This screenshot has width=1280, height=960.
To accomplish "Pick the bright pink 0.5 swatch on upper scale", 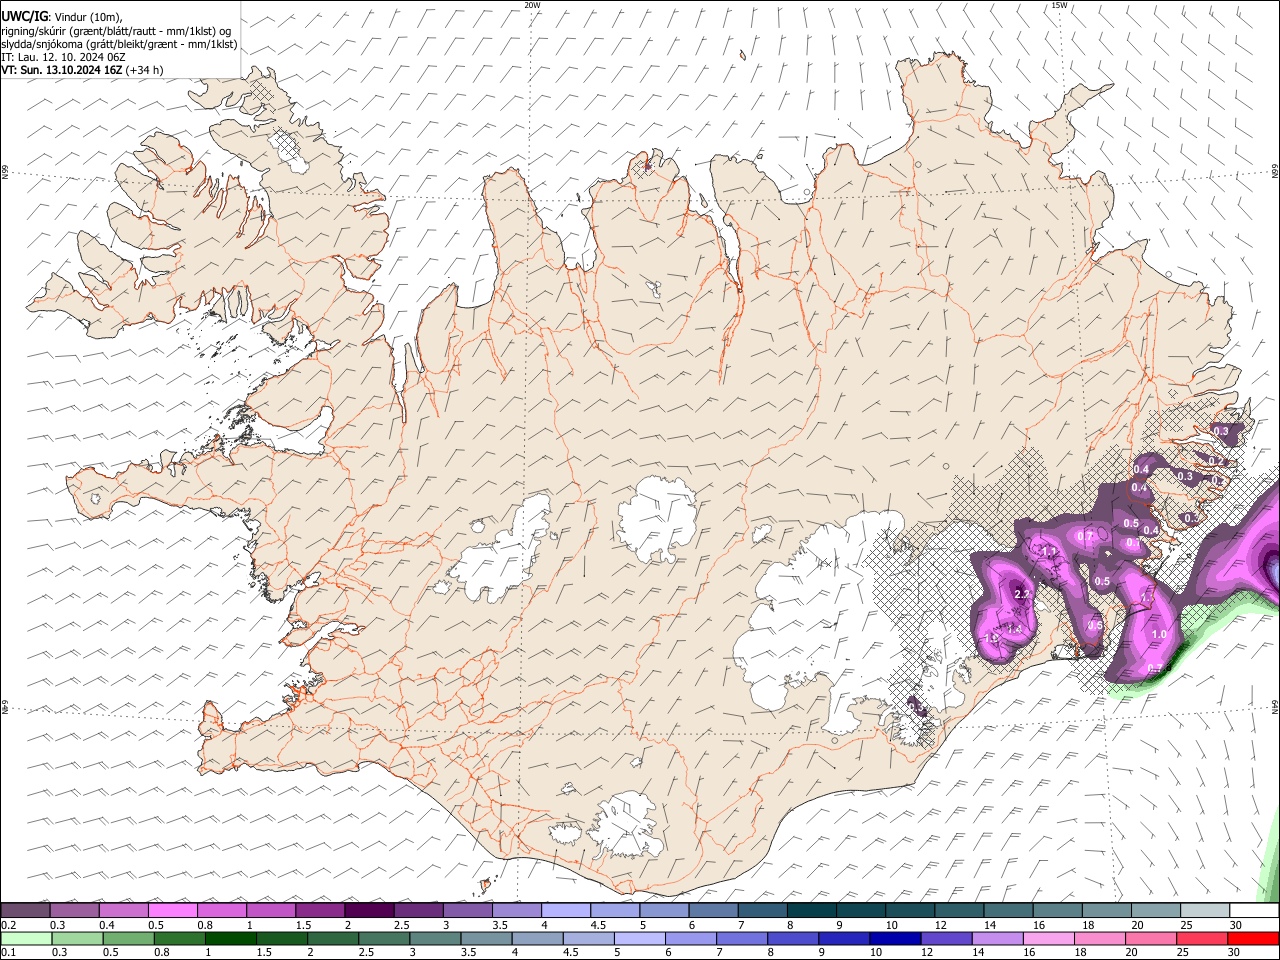I will (172, 911).
